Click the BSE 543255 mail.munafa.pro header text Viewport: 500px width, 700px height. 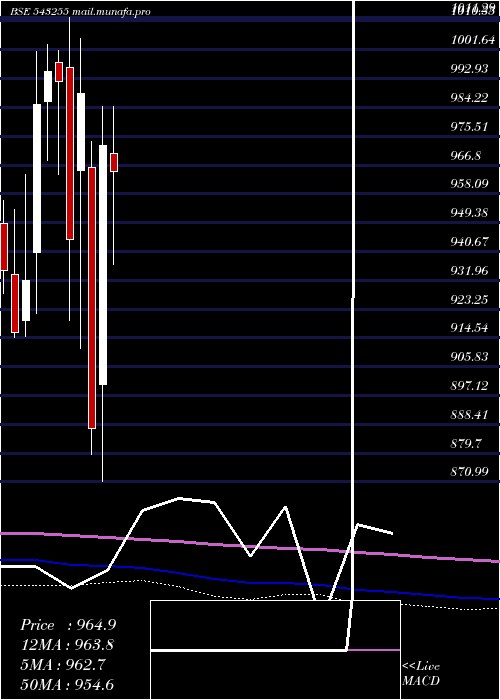click(x=80, y=12)
